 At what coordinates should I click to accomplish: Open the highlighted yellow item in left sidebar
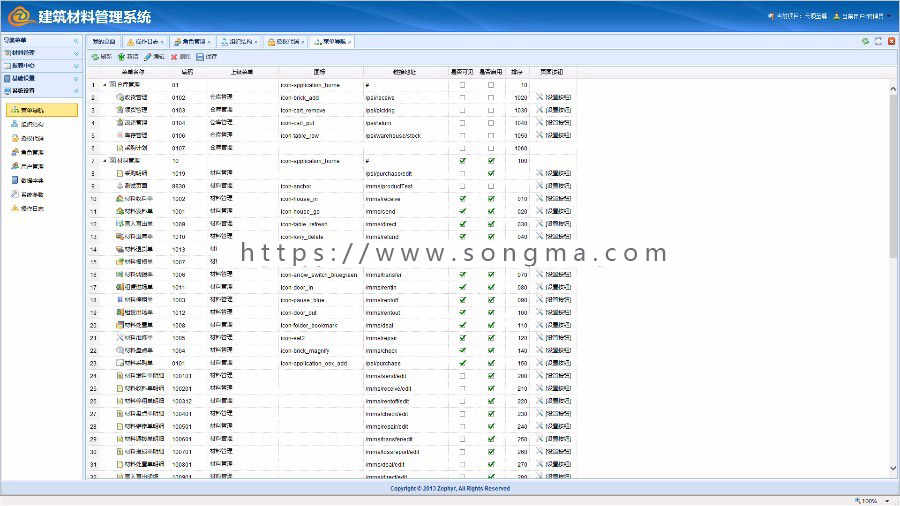point(42,110)
